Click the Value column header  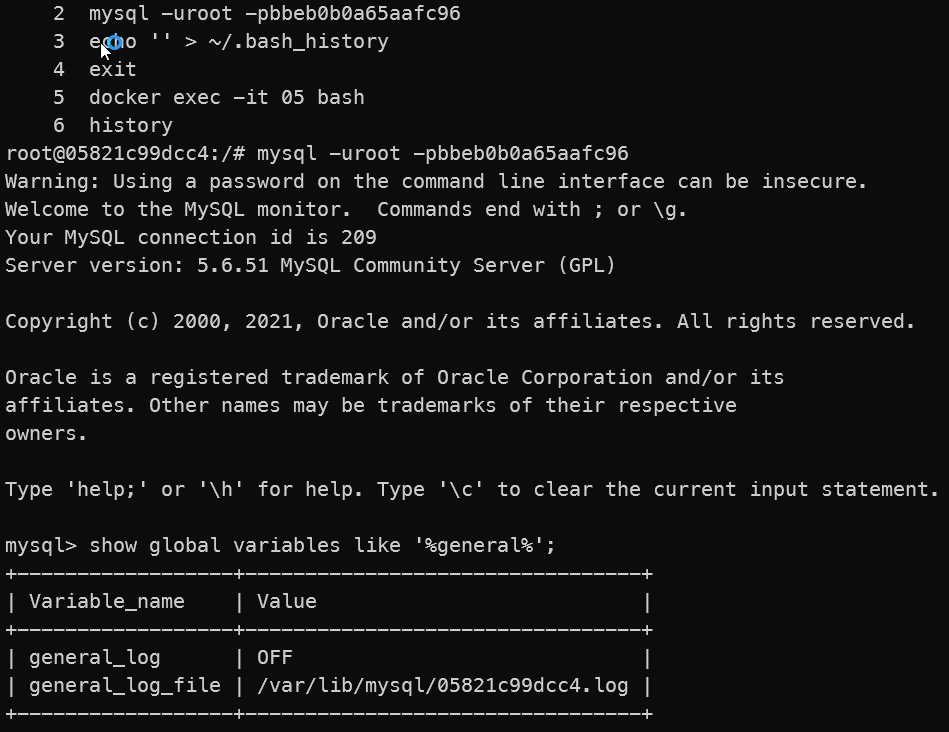pos(287,602)
